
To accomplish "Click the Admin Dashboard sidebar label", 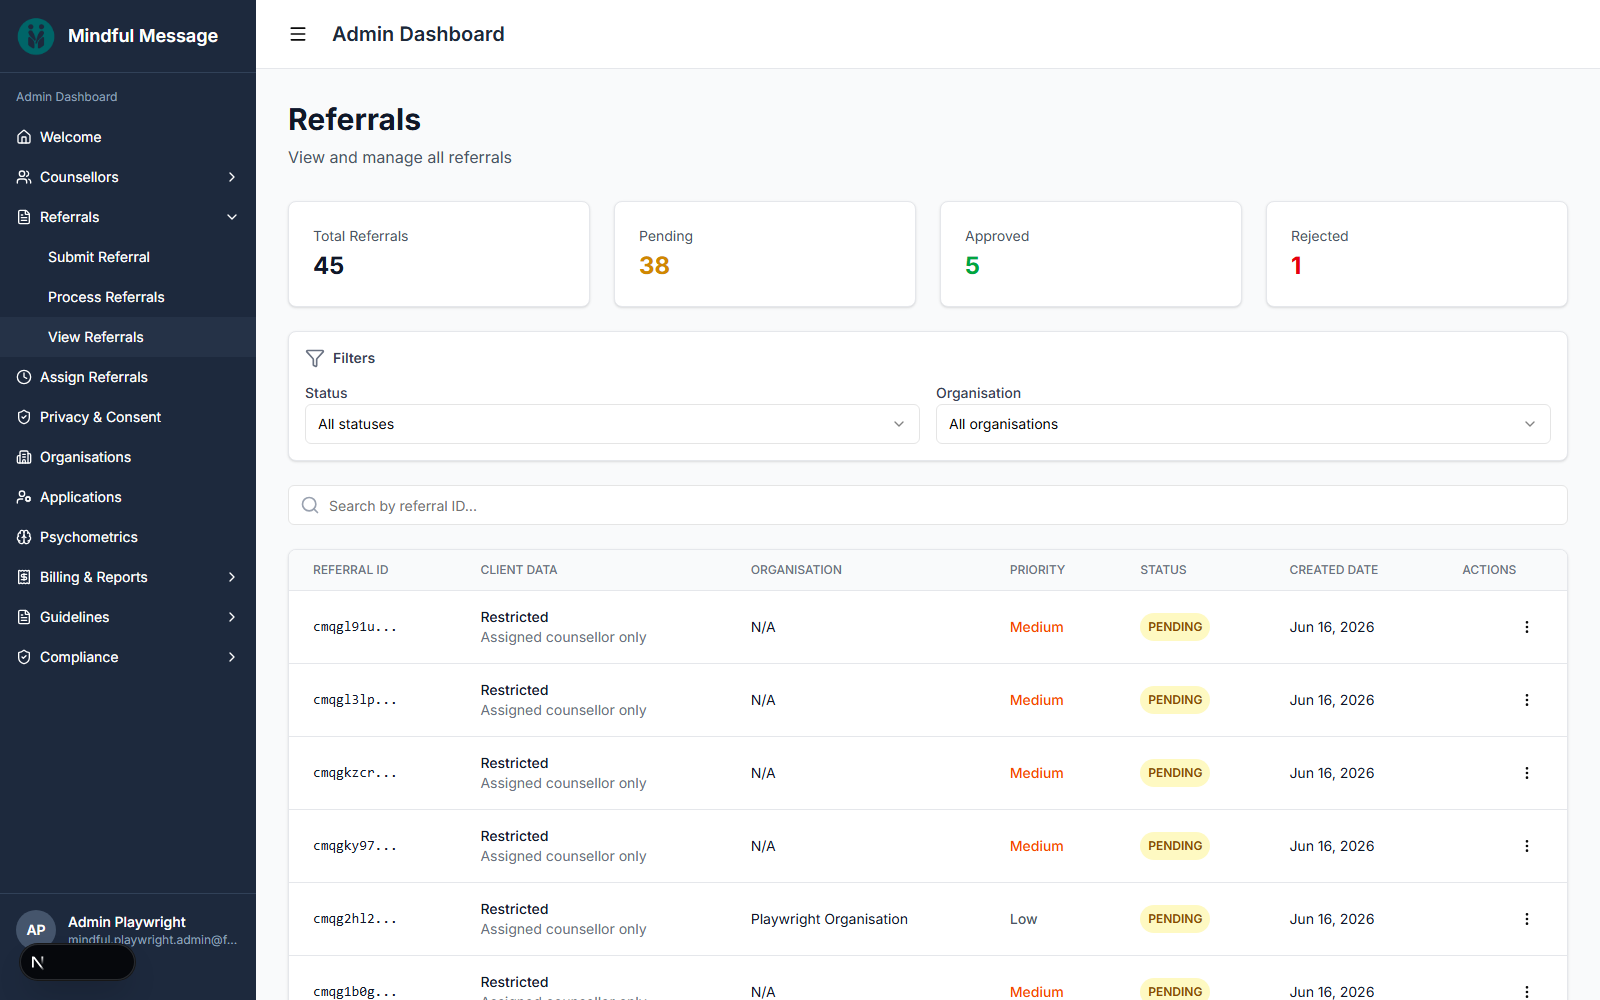I will coord(67,97).
